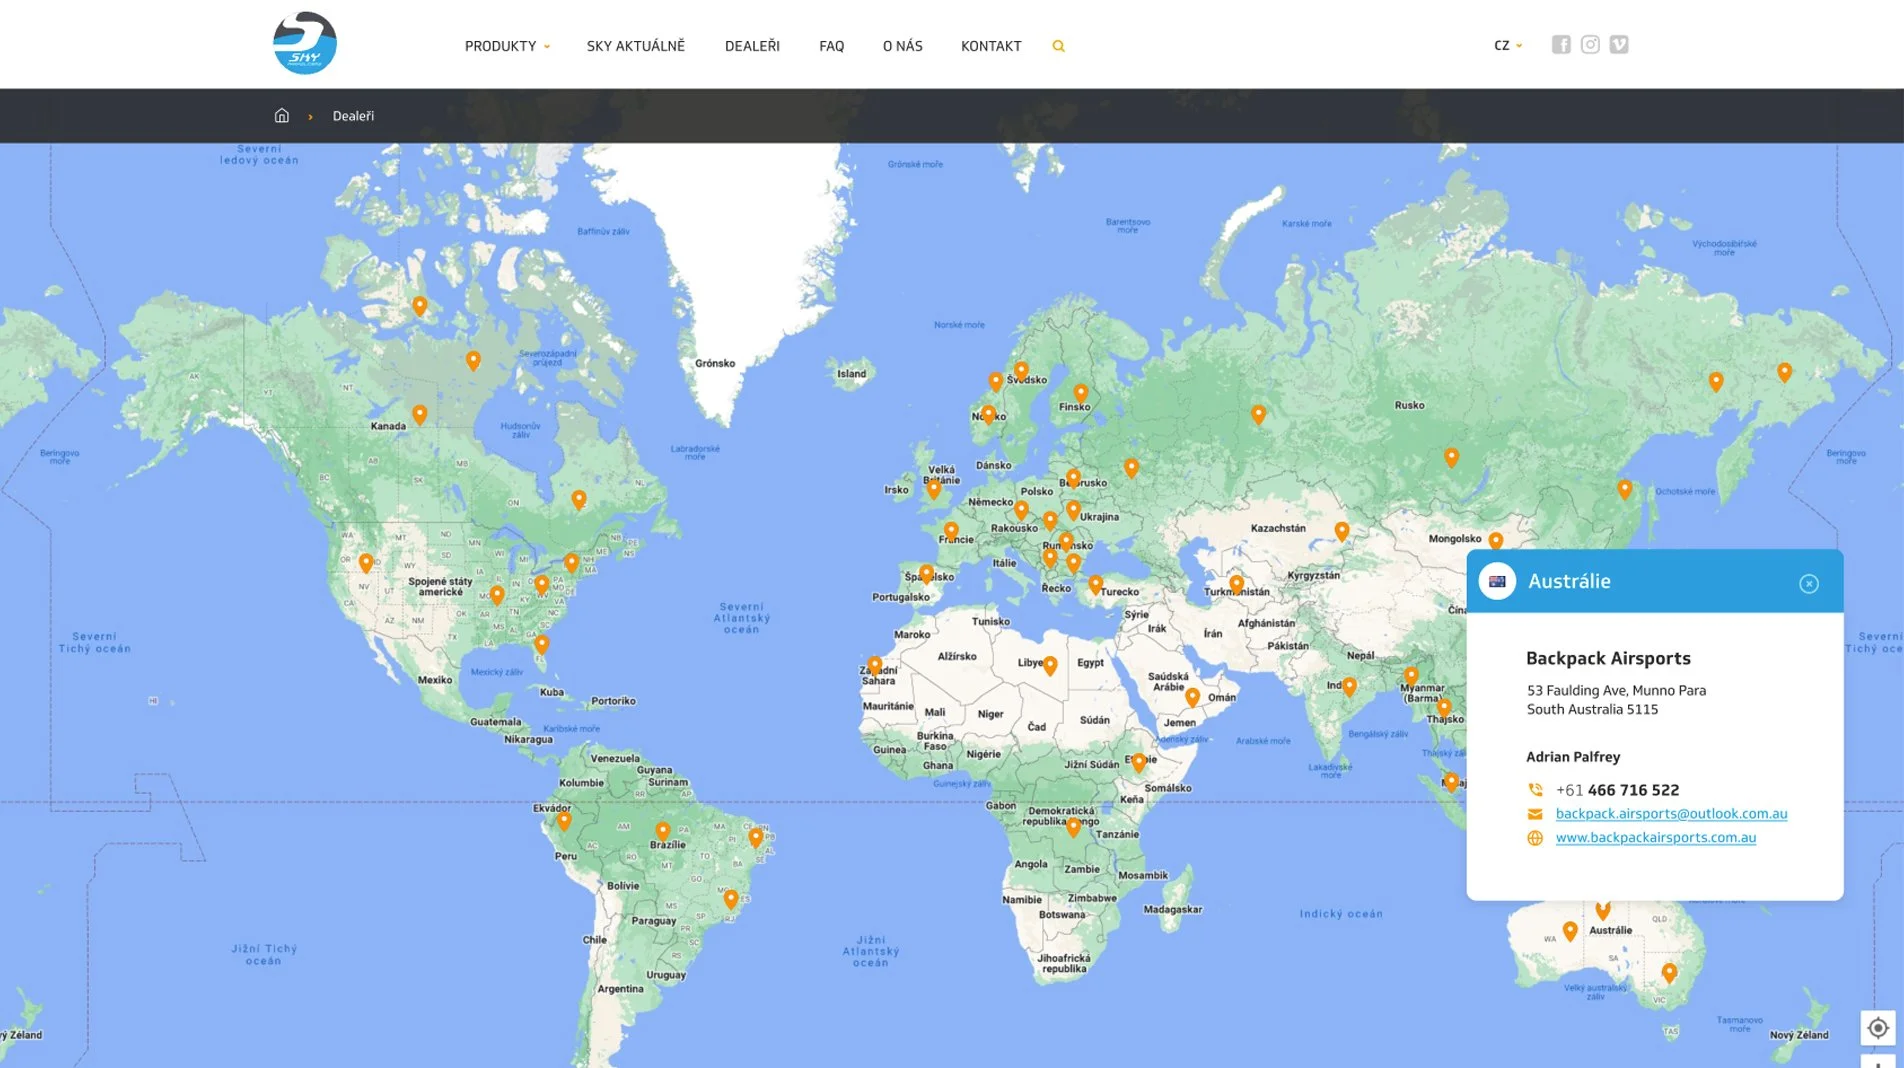Click the map my-location target icon
This screenshot has height=1068, width=1904.
(1878, 1028)
